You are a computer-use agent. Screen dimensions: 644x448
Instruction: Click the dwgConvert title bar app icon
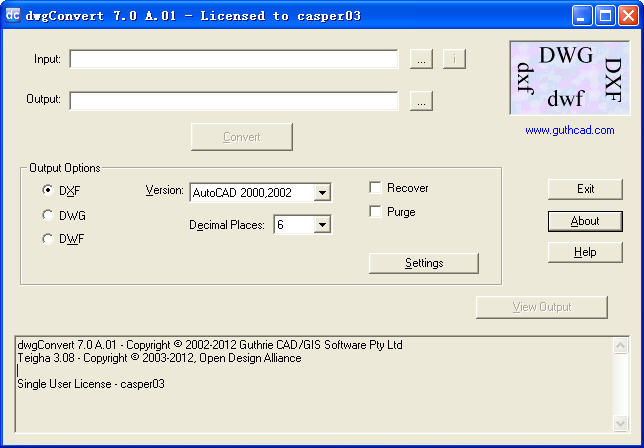pyautogui.click(x=13, y=16)
